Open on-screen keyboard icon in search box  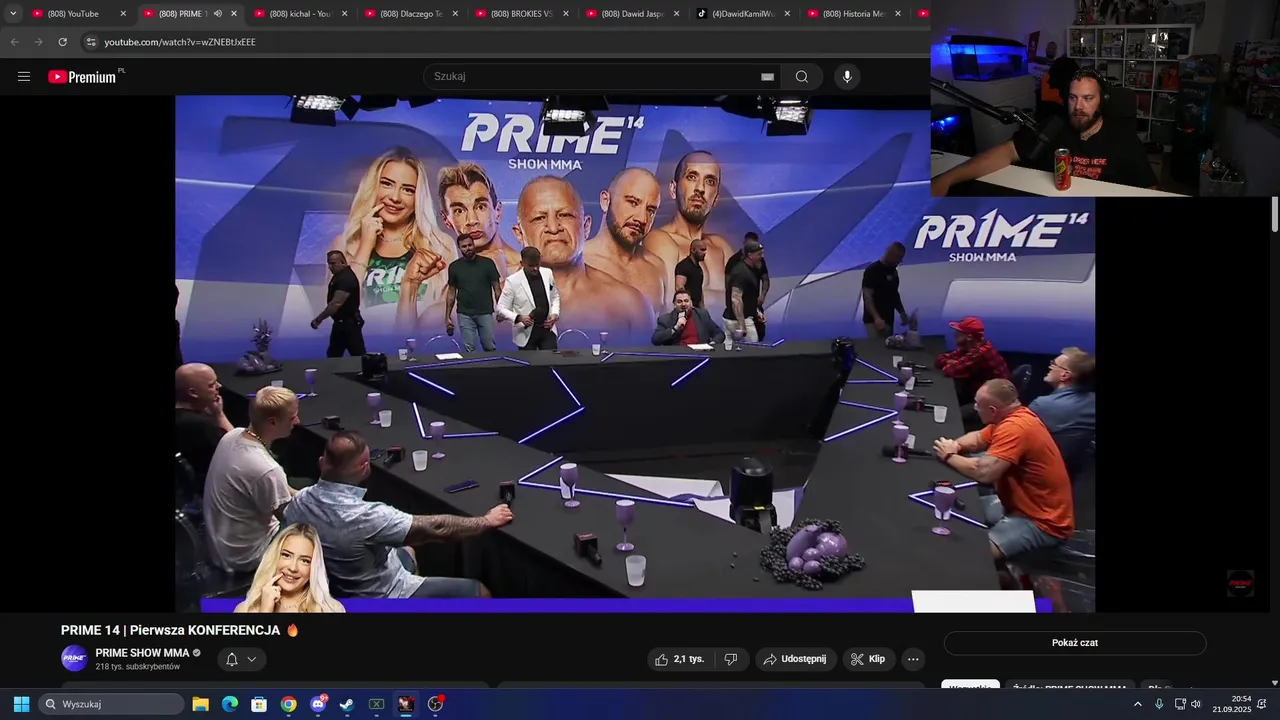pyautogui.click(x=767, y=77)
